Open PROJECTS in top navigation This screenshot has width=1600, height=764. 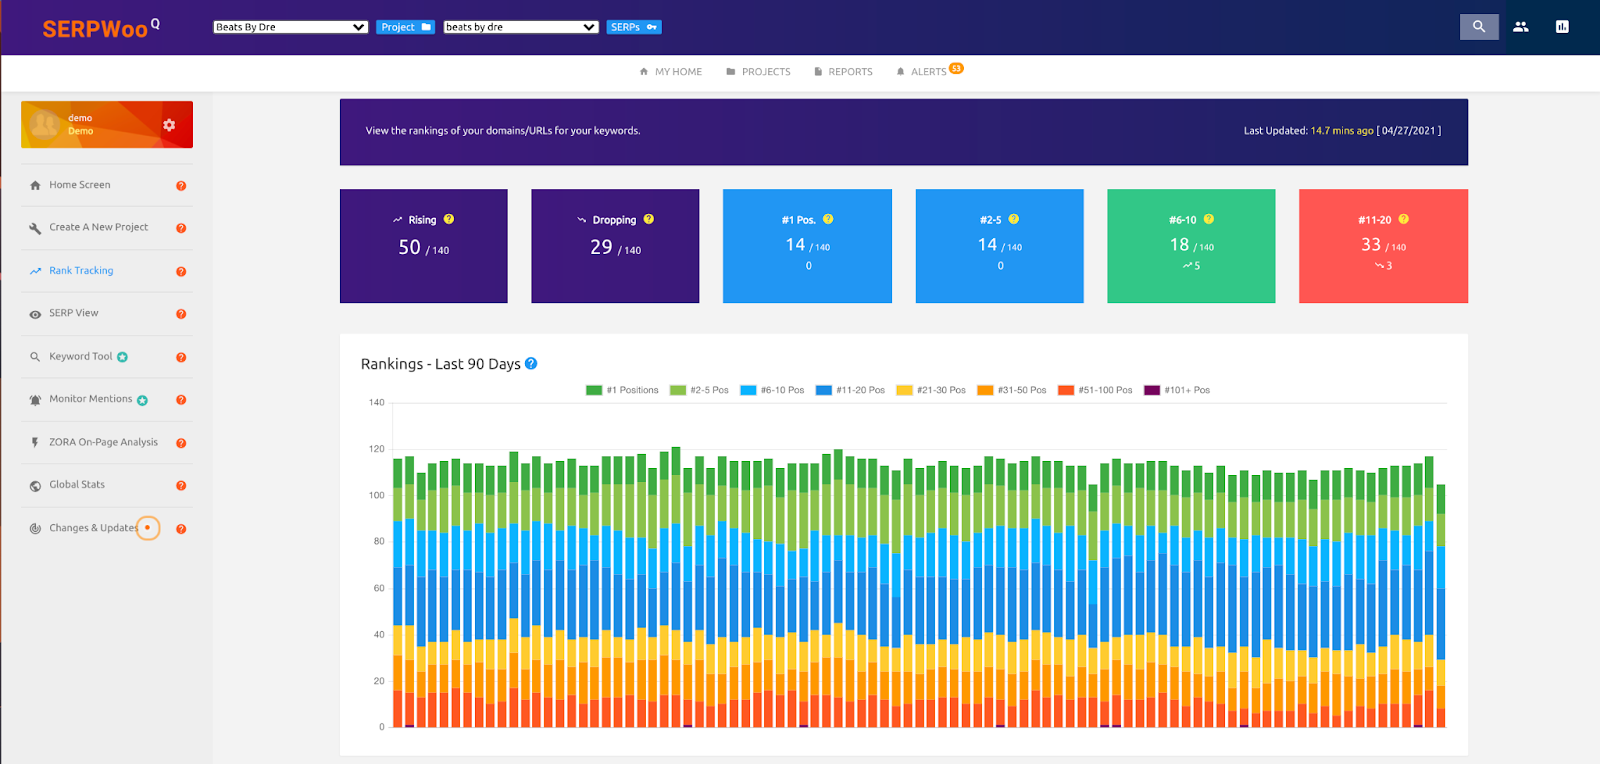[758, 72]
